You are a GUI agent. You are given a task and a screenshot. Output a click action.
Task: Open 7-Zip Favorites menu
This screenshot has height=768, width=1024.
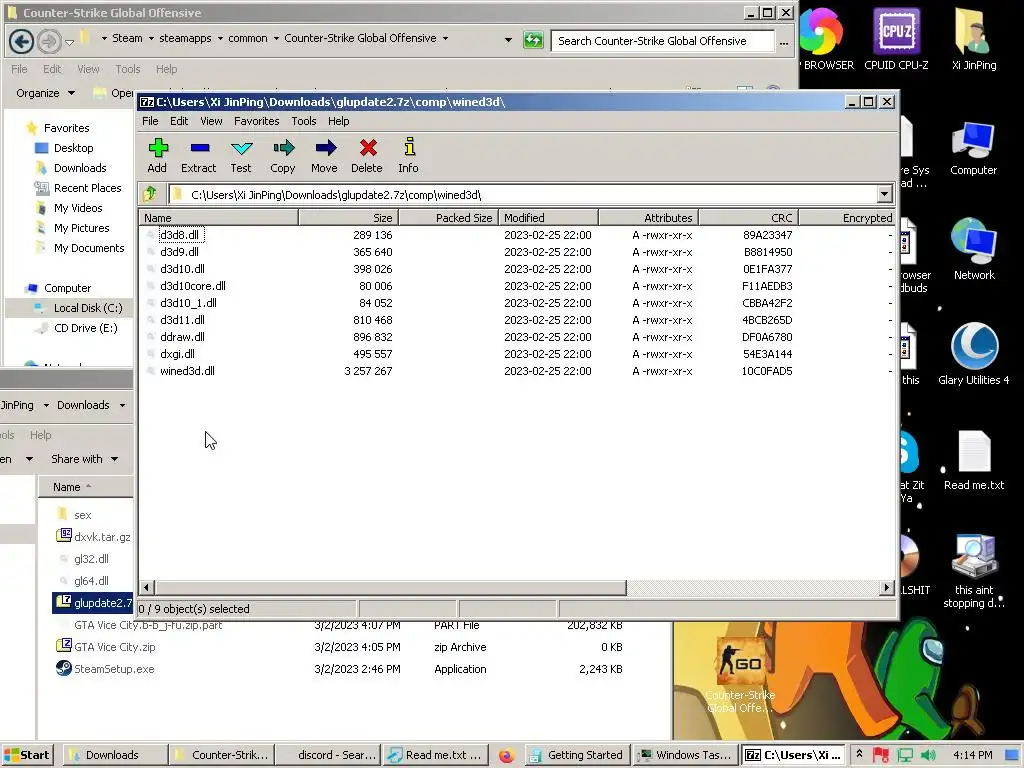click(x=257, y=121)
